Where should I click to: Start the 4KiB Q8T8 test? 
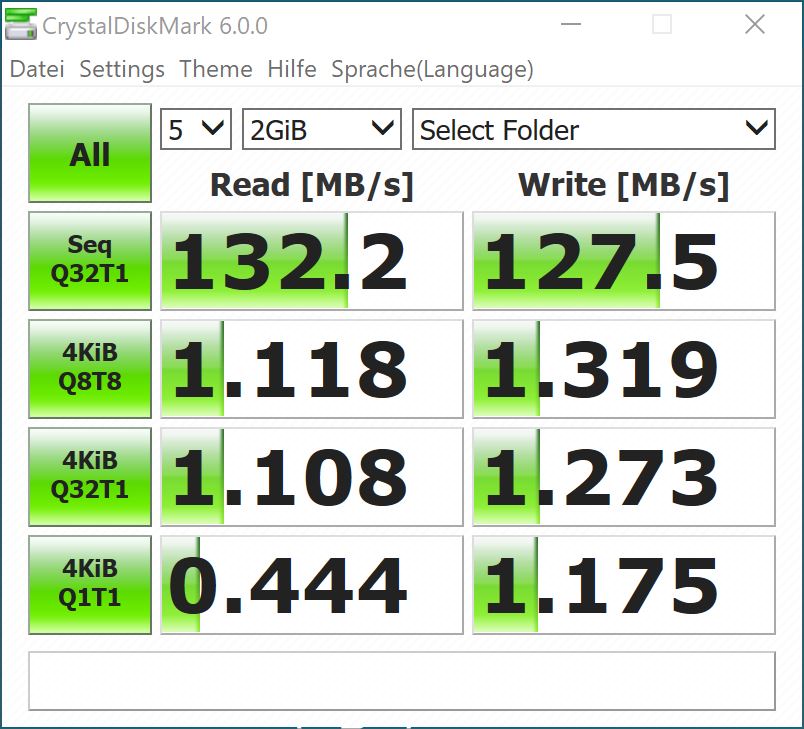(x=90, y=369)
